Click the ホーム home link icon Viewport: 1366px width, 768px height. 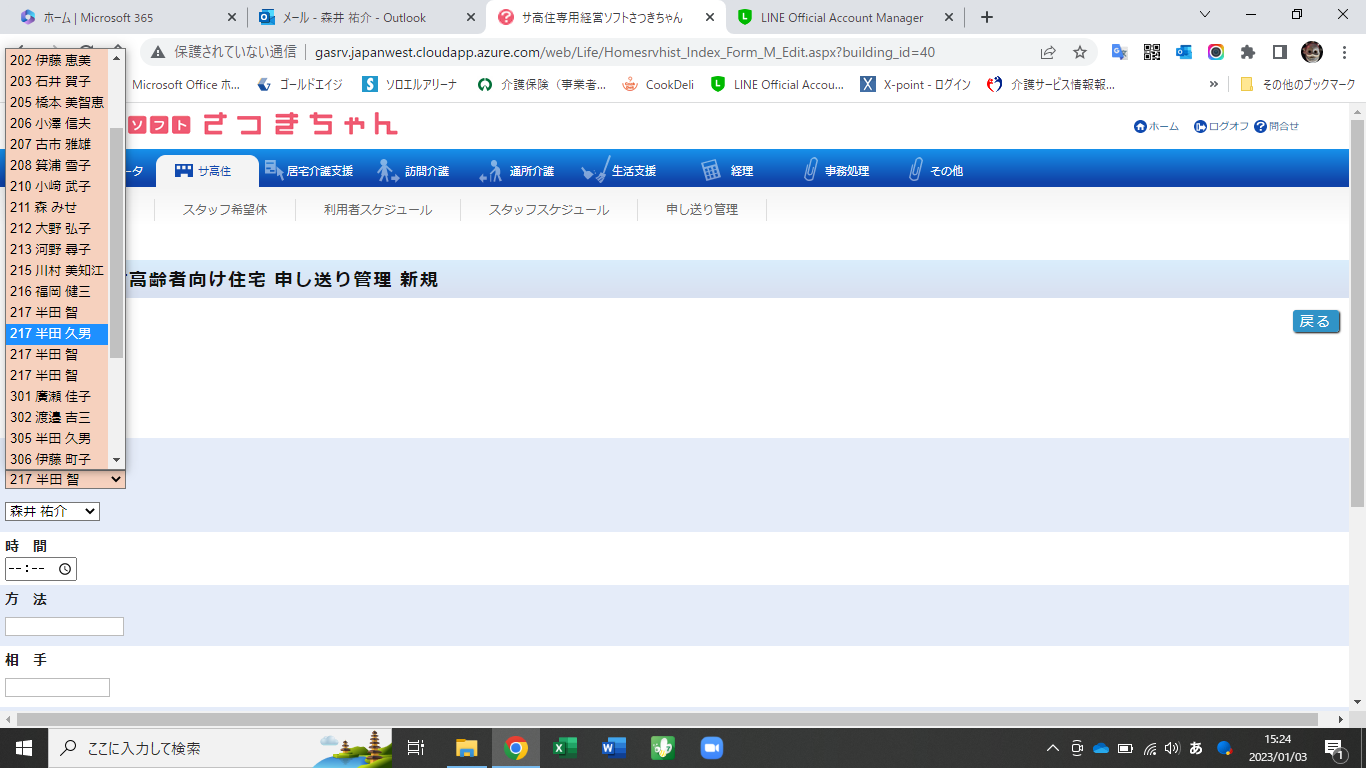point(1156,127)
